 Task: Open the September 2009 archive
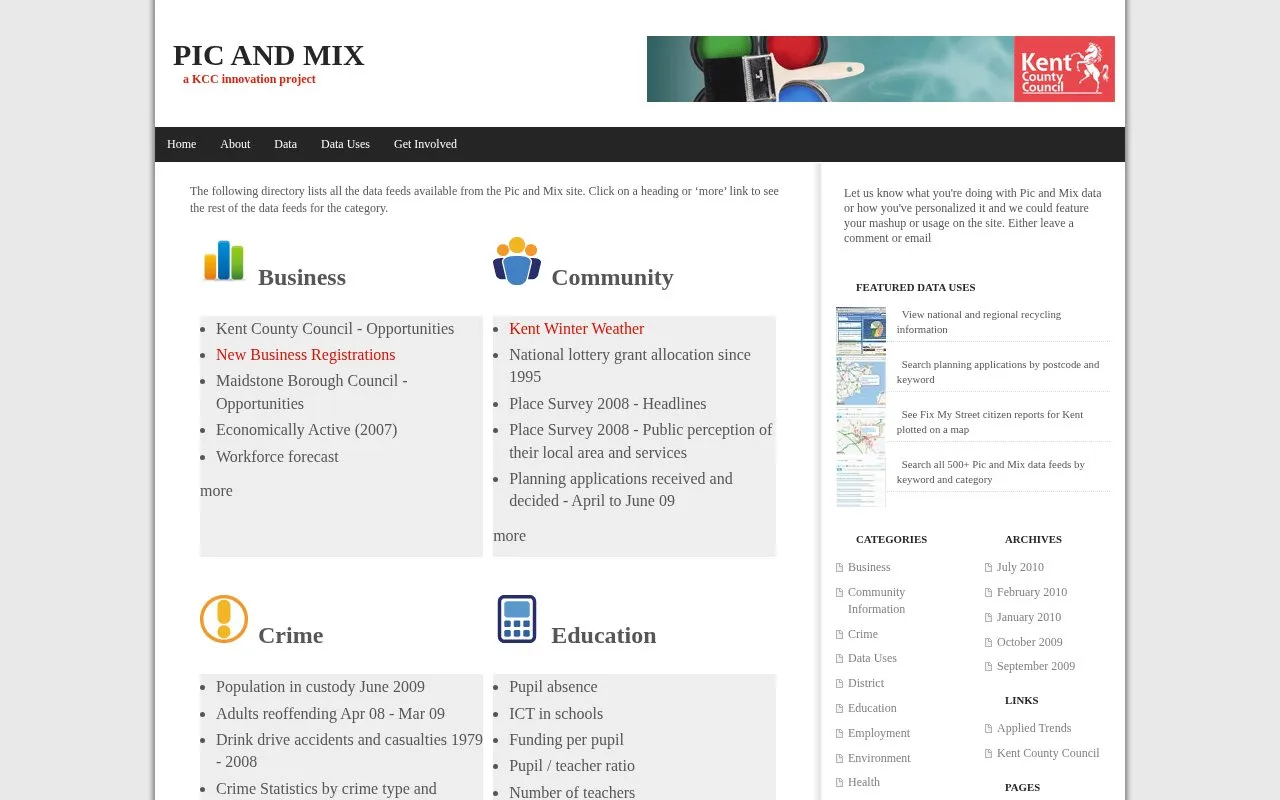(1036, 666)
